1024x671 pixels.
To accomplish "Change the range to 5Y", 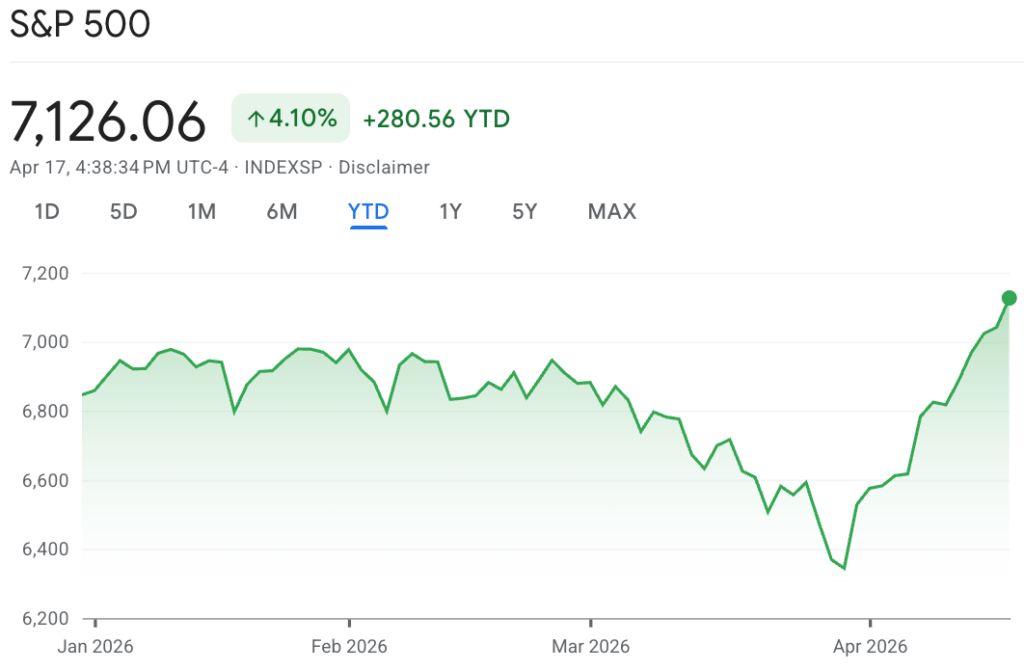I will [x=525, y=212].
